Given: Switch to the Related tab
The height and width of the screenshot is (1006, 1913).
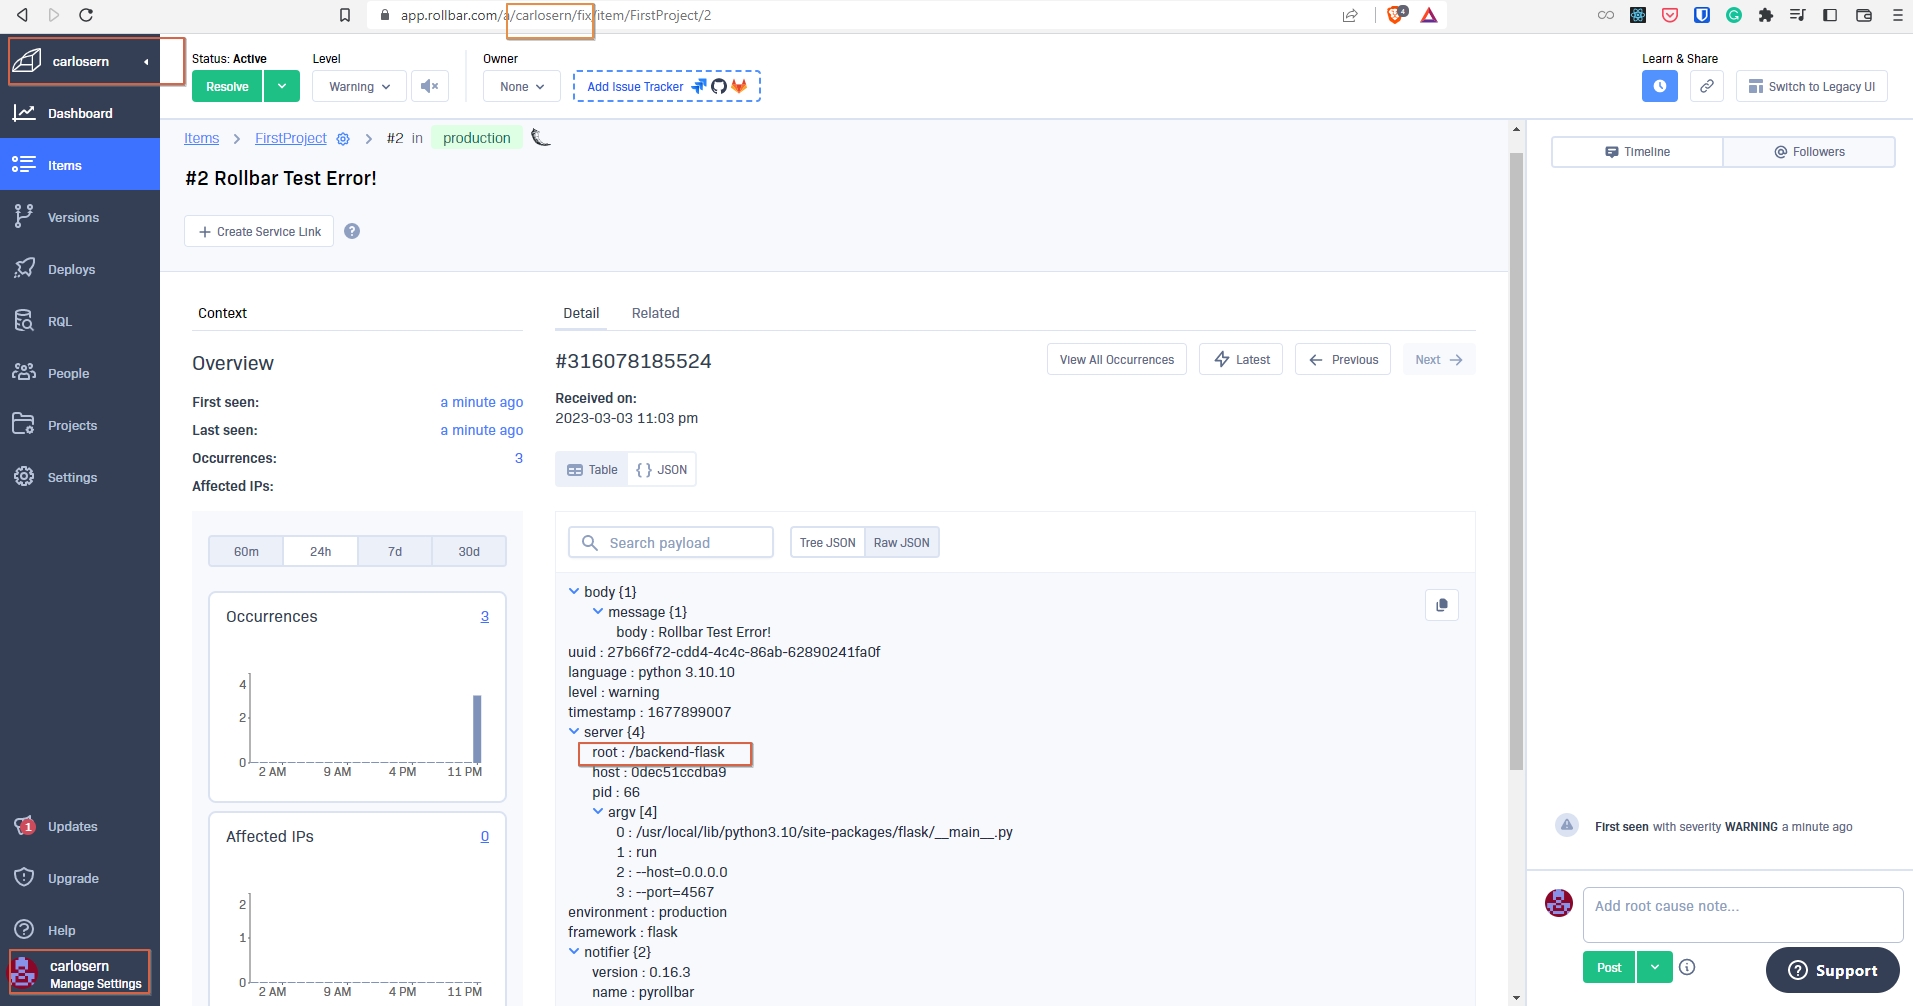Looking at the screenshot, I should tap(655, 313).
